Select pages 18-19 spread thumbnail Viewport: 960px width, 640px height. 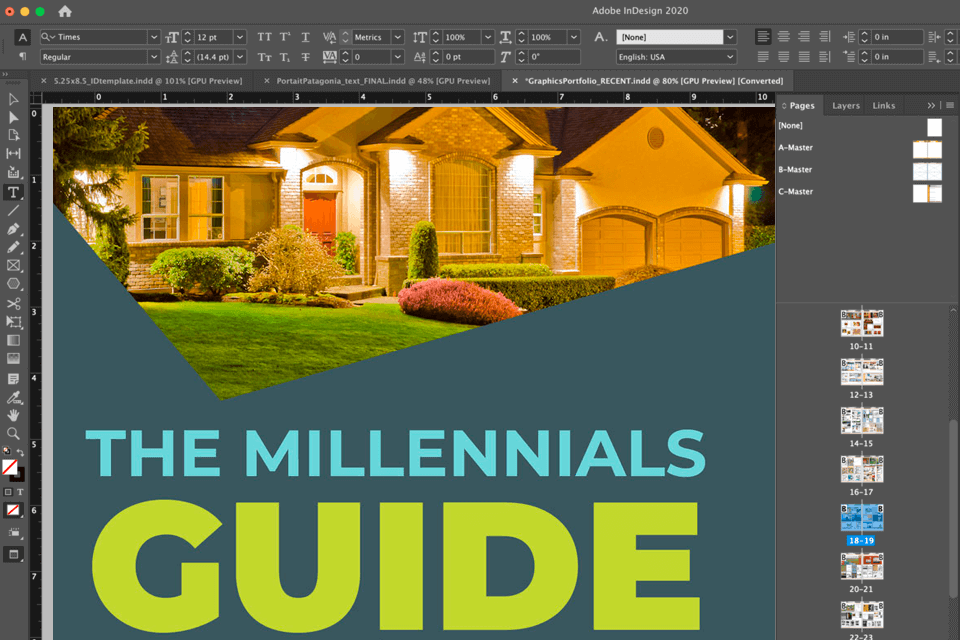click(861, 518)
